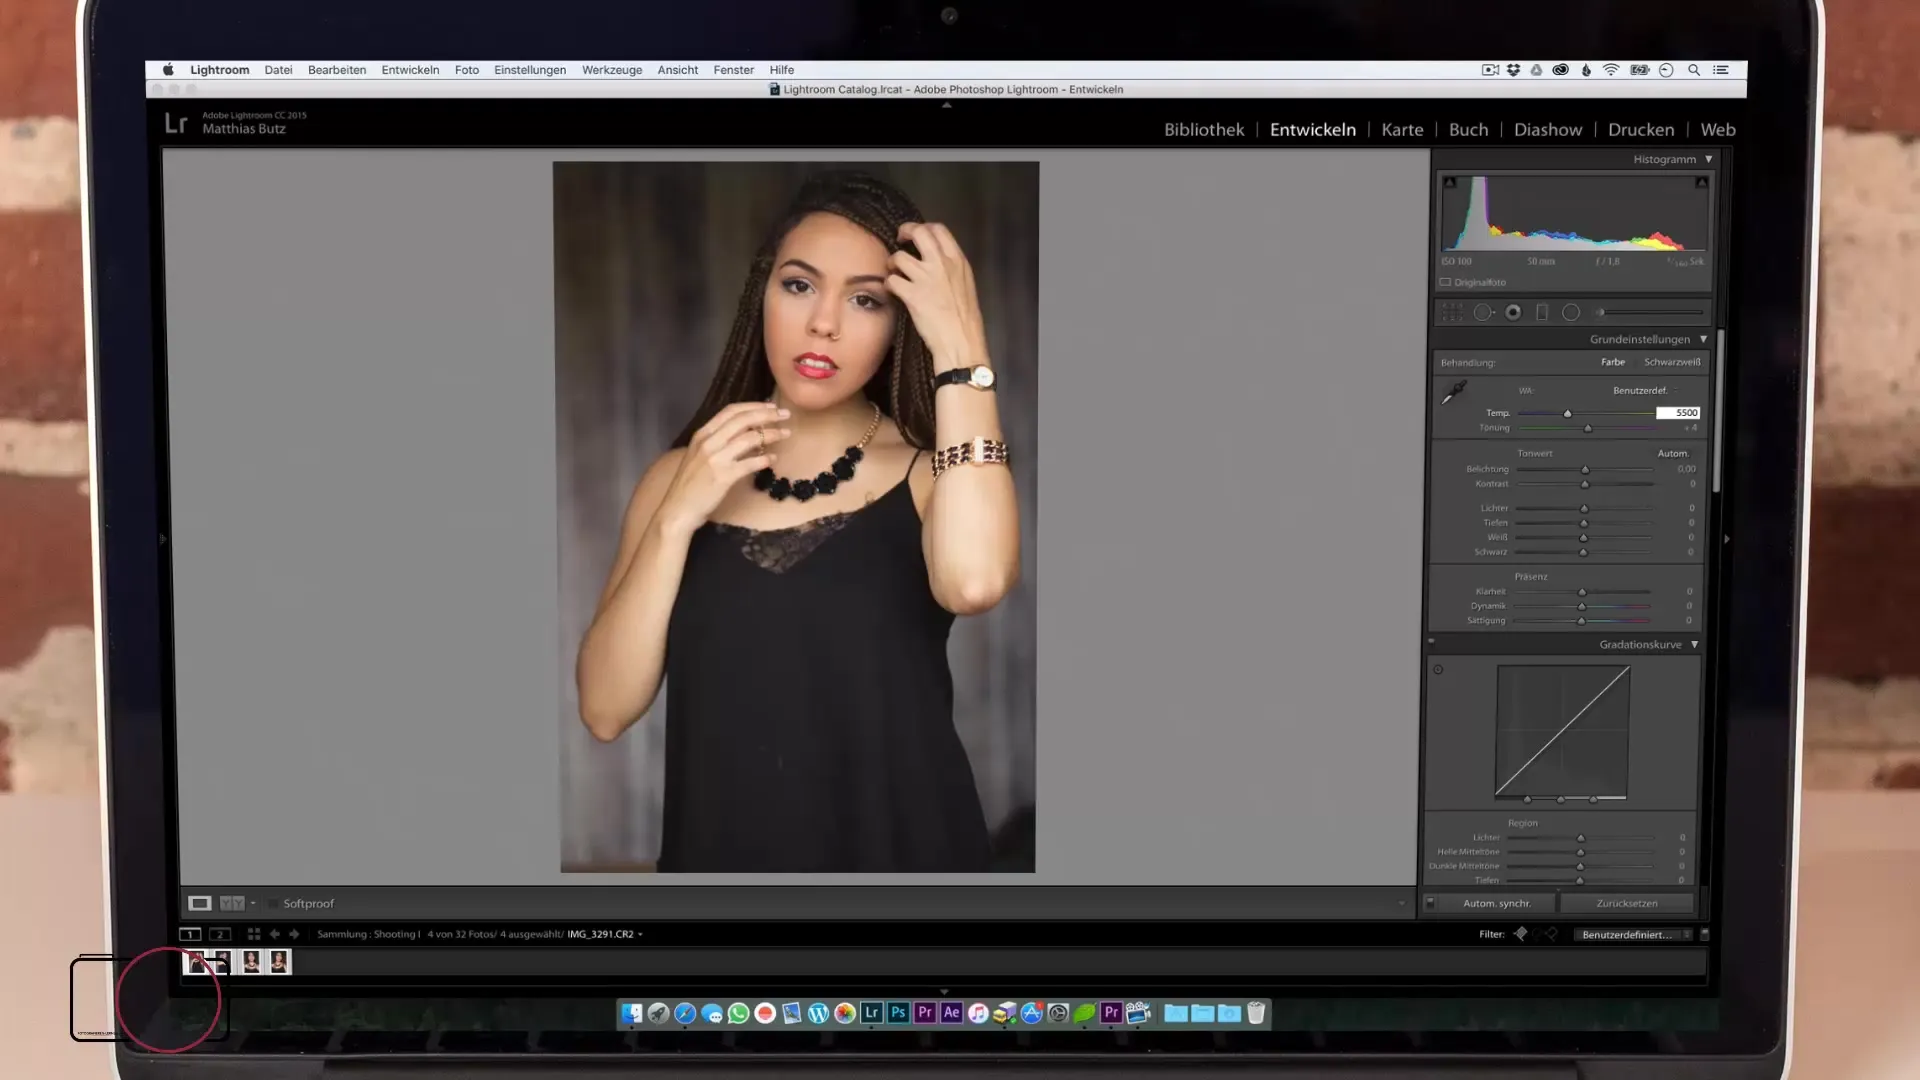
Task: Toggle the Gradationskurve panel on/off switch
Action: 1431,642
